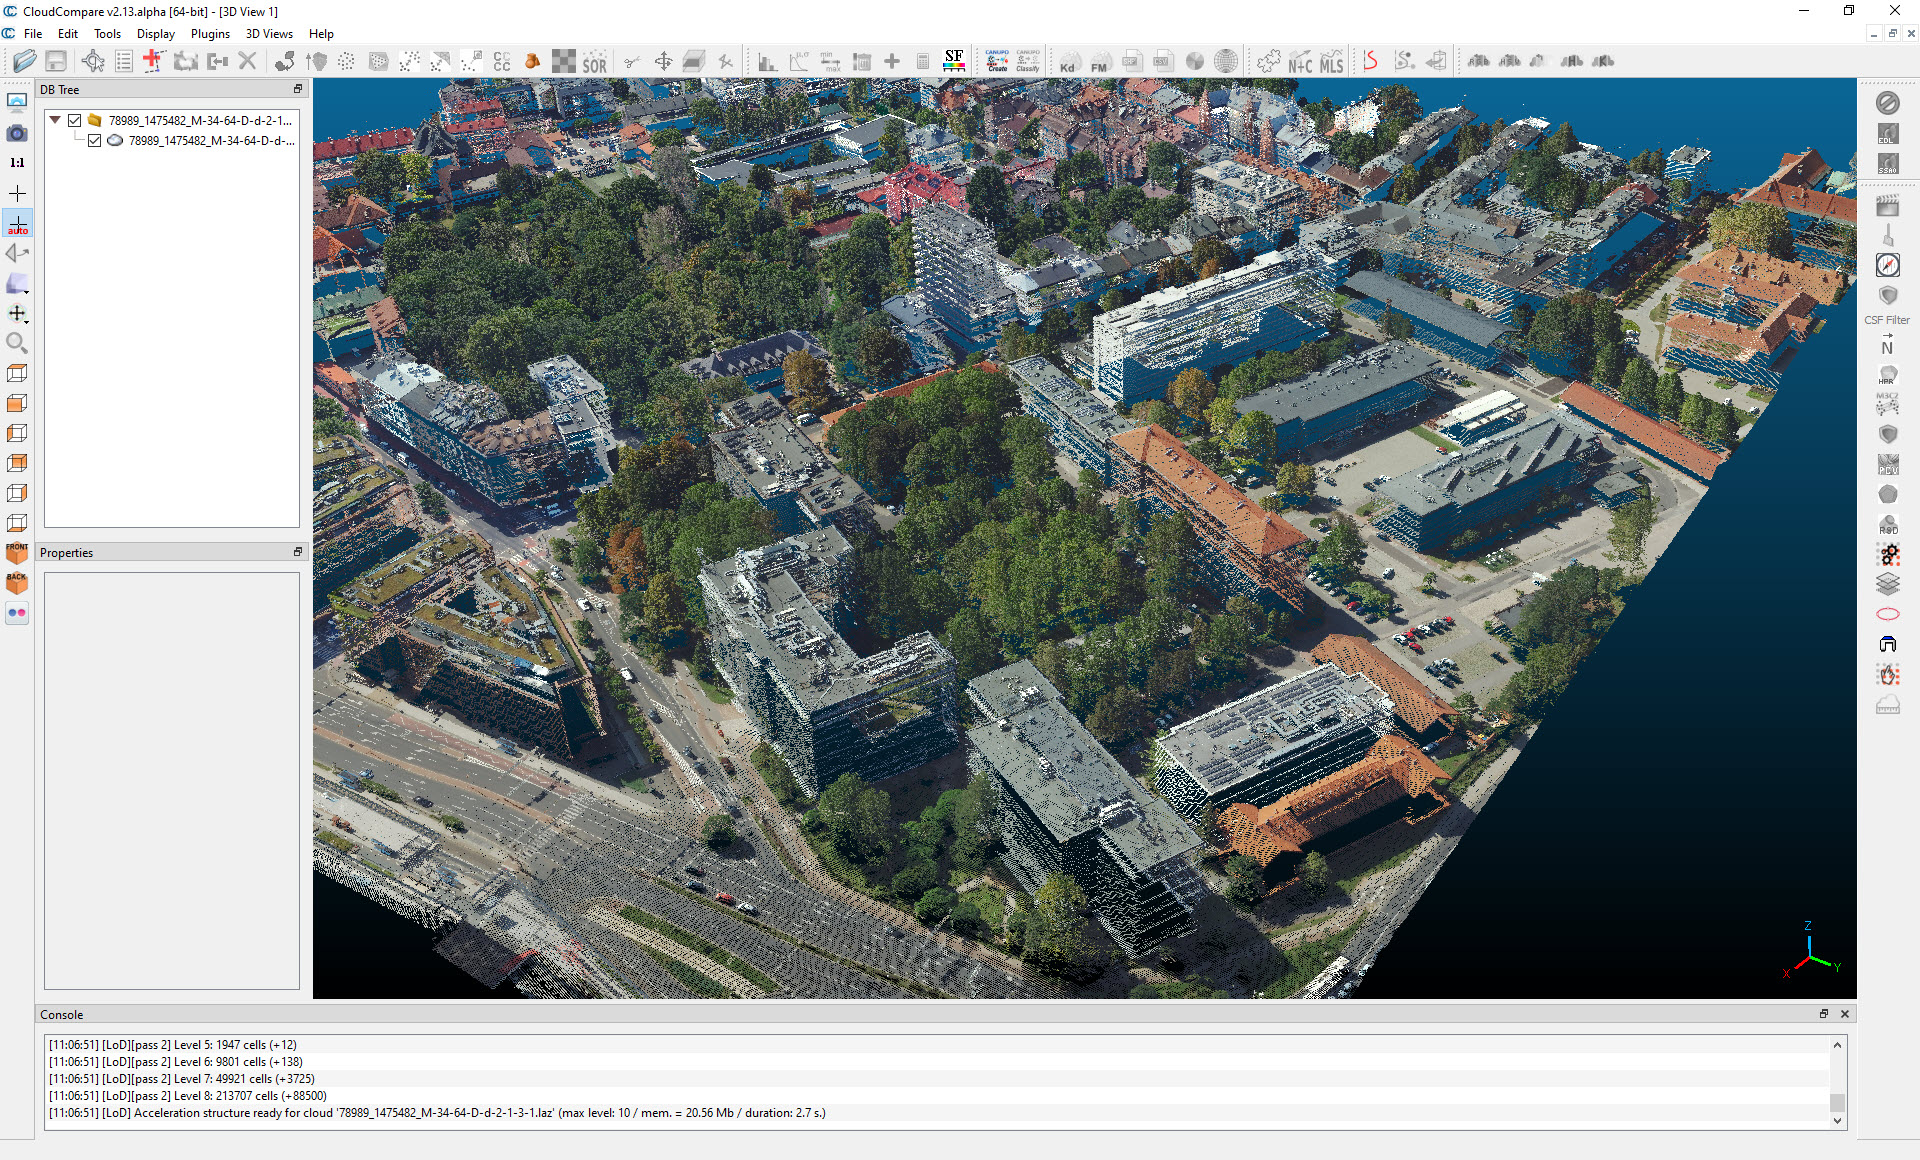Toggle auto pivot rotation center mode
The image size is (1920, 1160).
tap(17, 223)
